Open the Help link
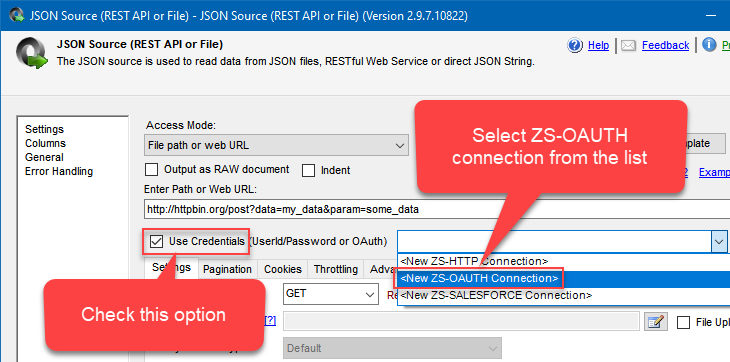730x362 pixels. coord(598,45)
